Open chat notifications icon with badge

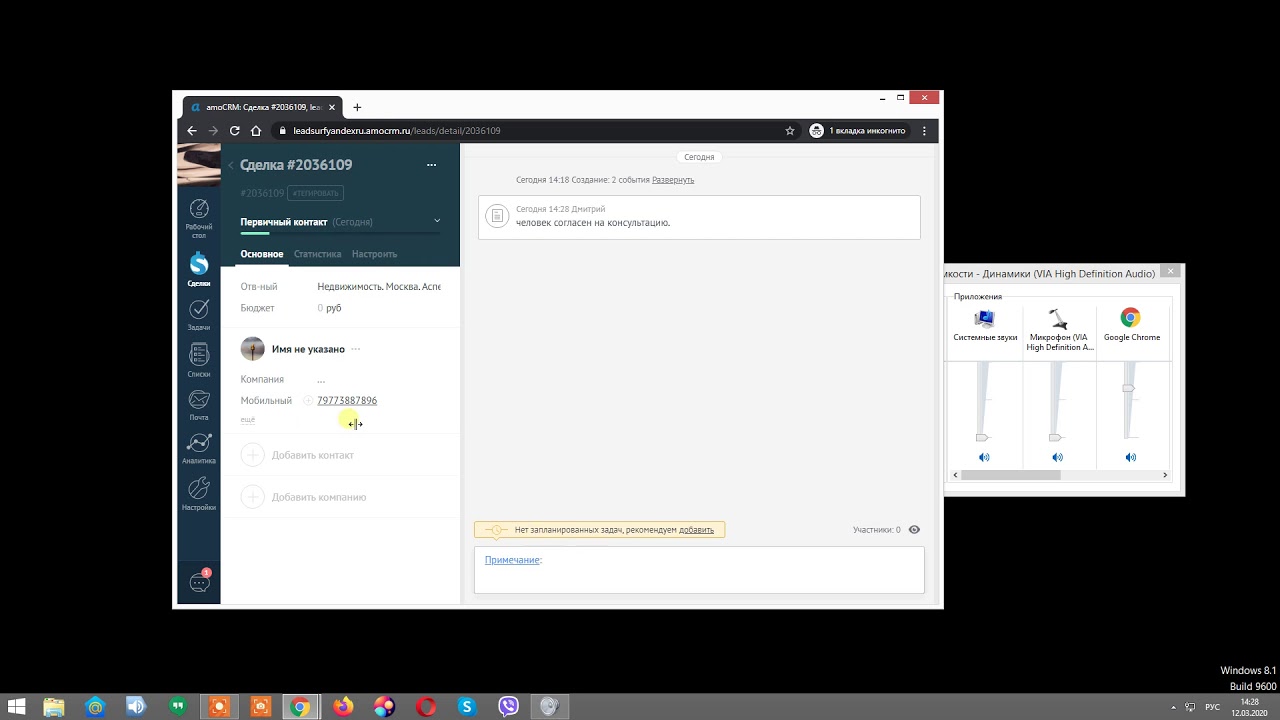[x=199, y=583]
